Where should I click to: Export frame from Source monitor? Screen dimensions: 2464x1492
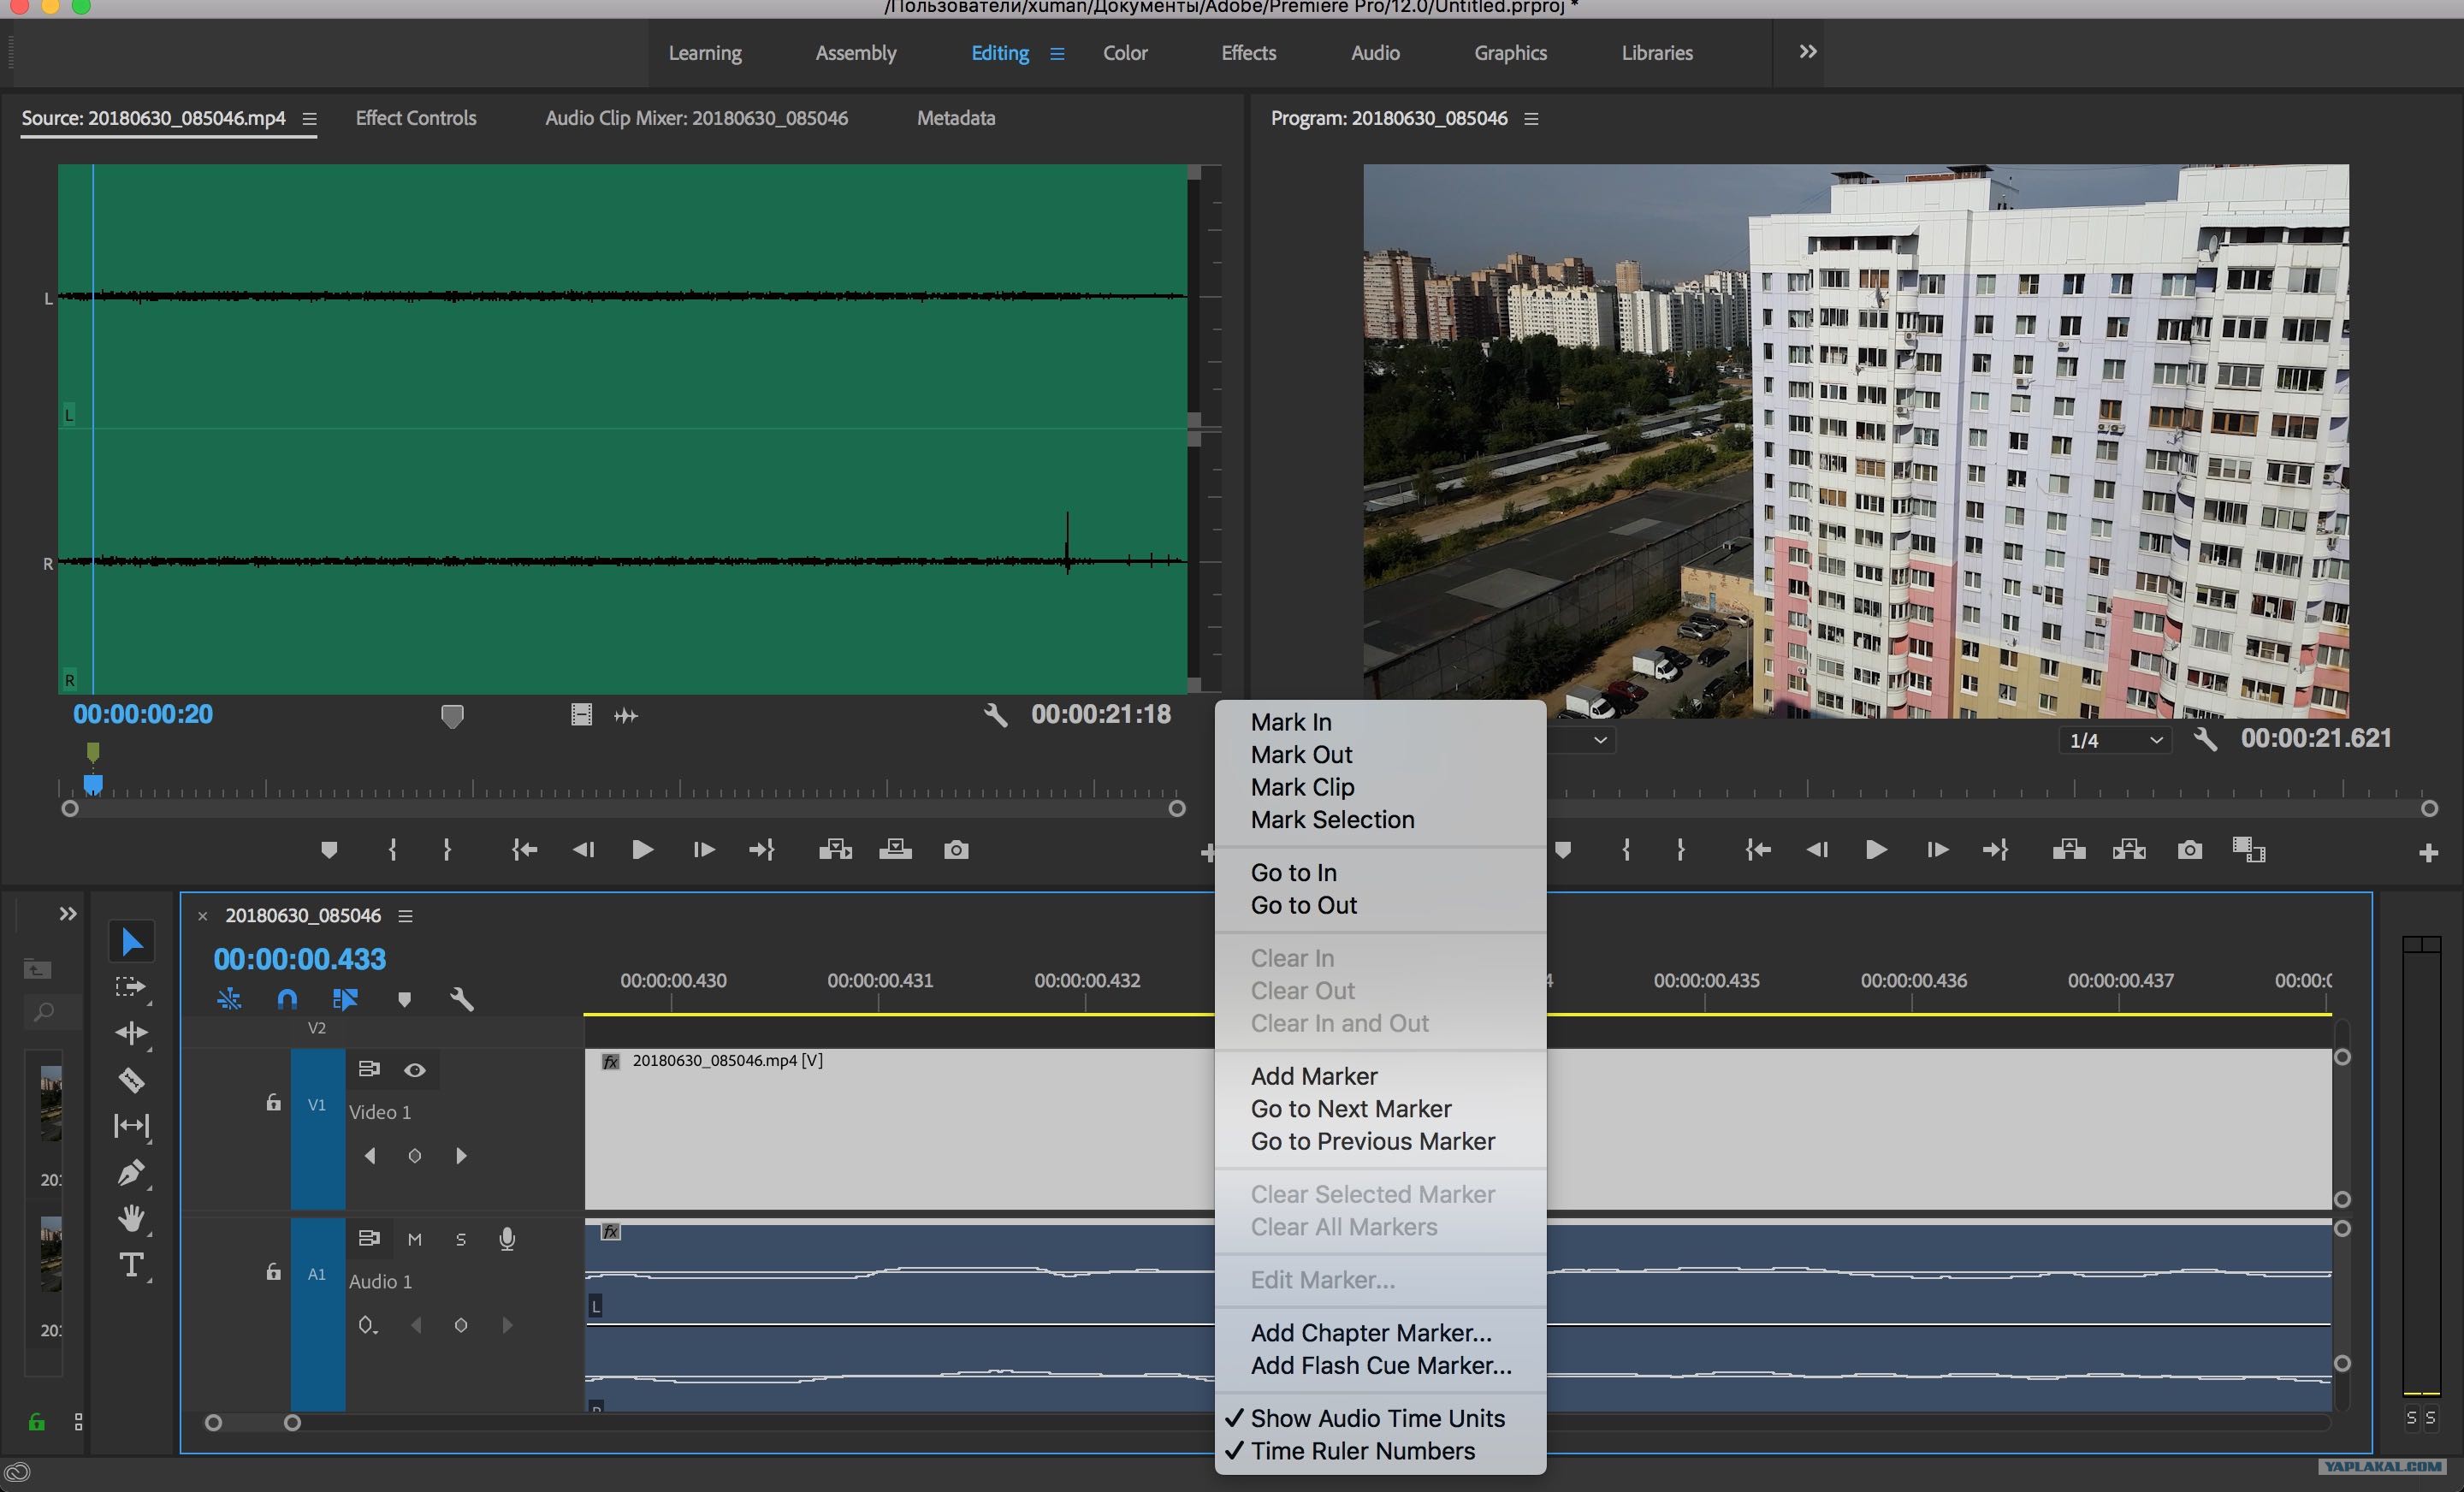coord(956,850)
